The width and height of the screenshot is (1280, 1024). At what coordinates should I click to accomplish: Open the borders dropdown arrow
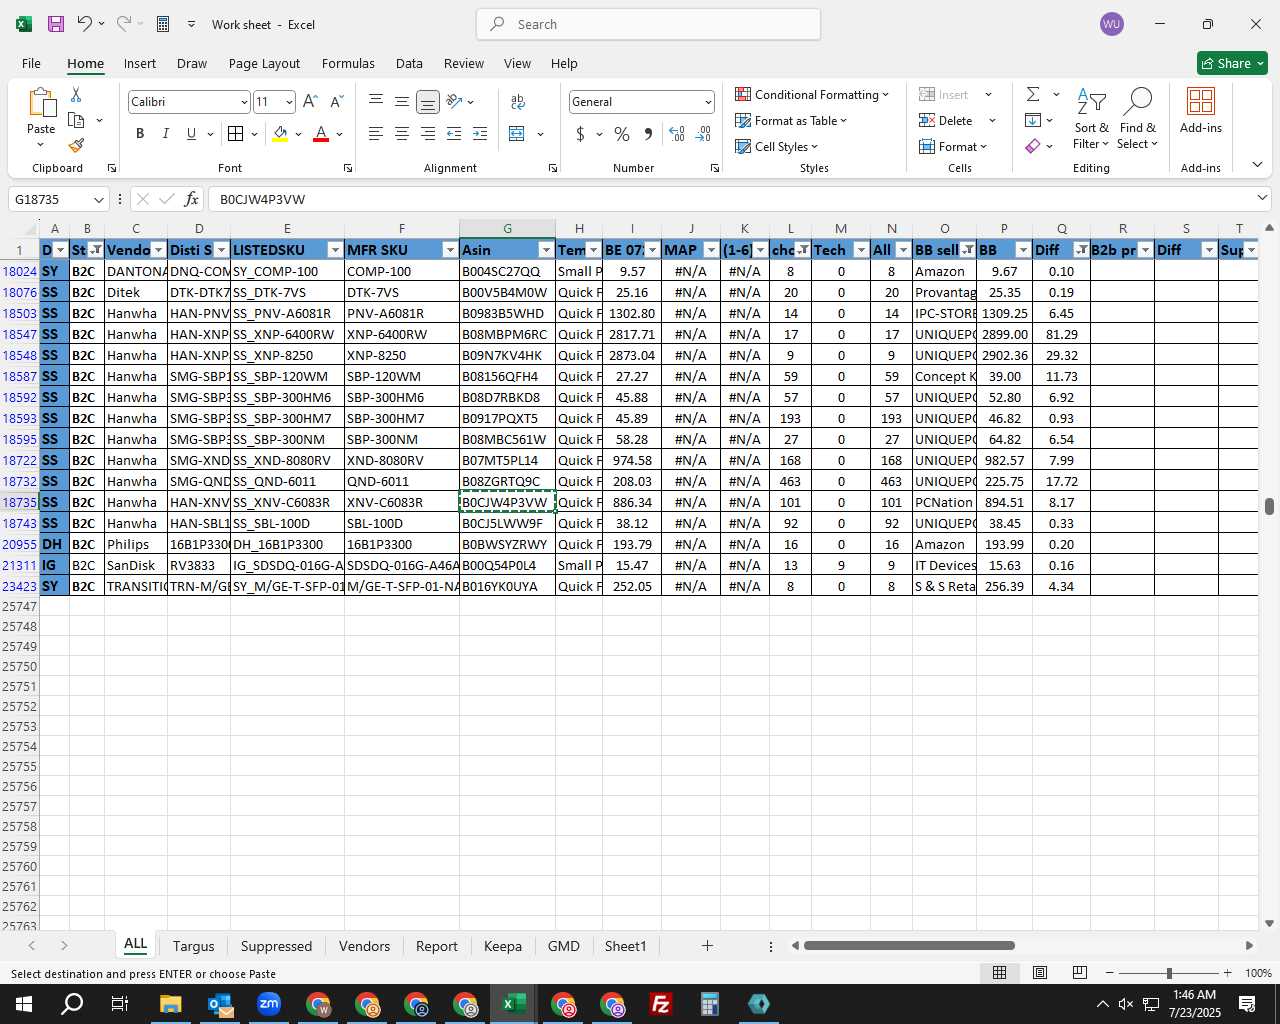point(254,134)
